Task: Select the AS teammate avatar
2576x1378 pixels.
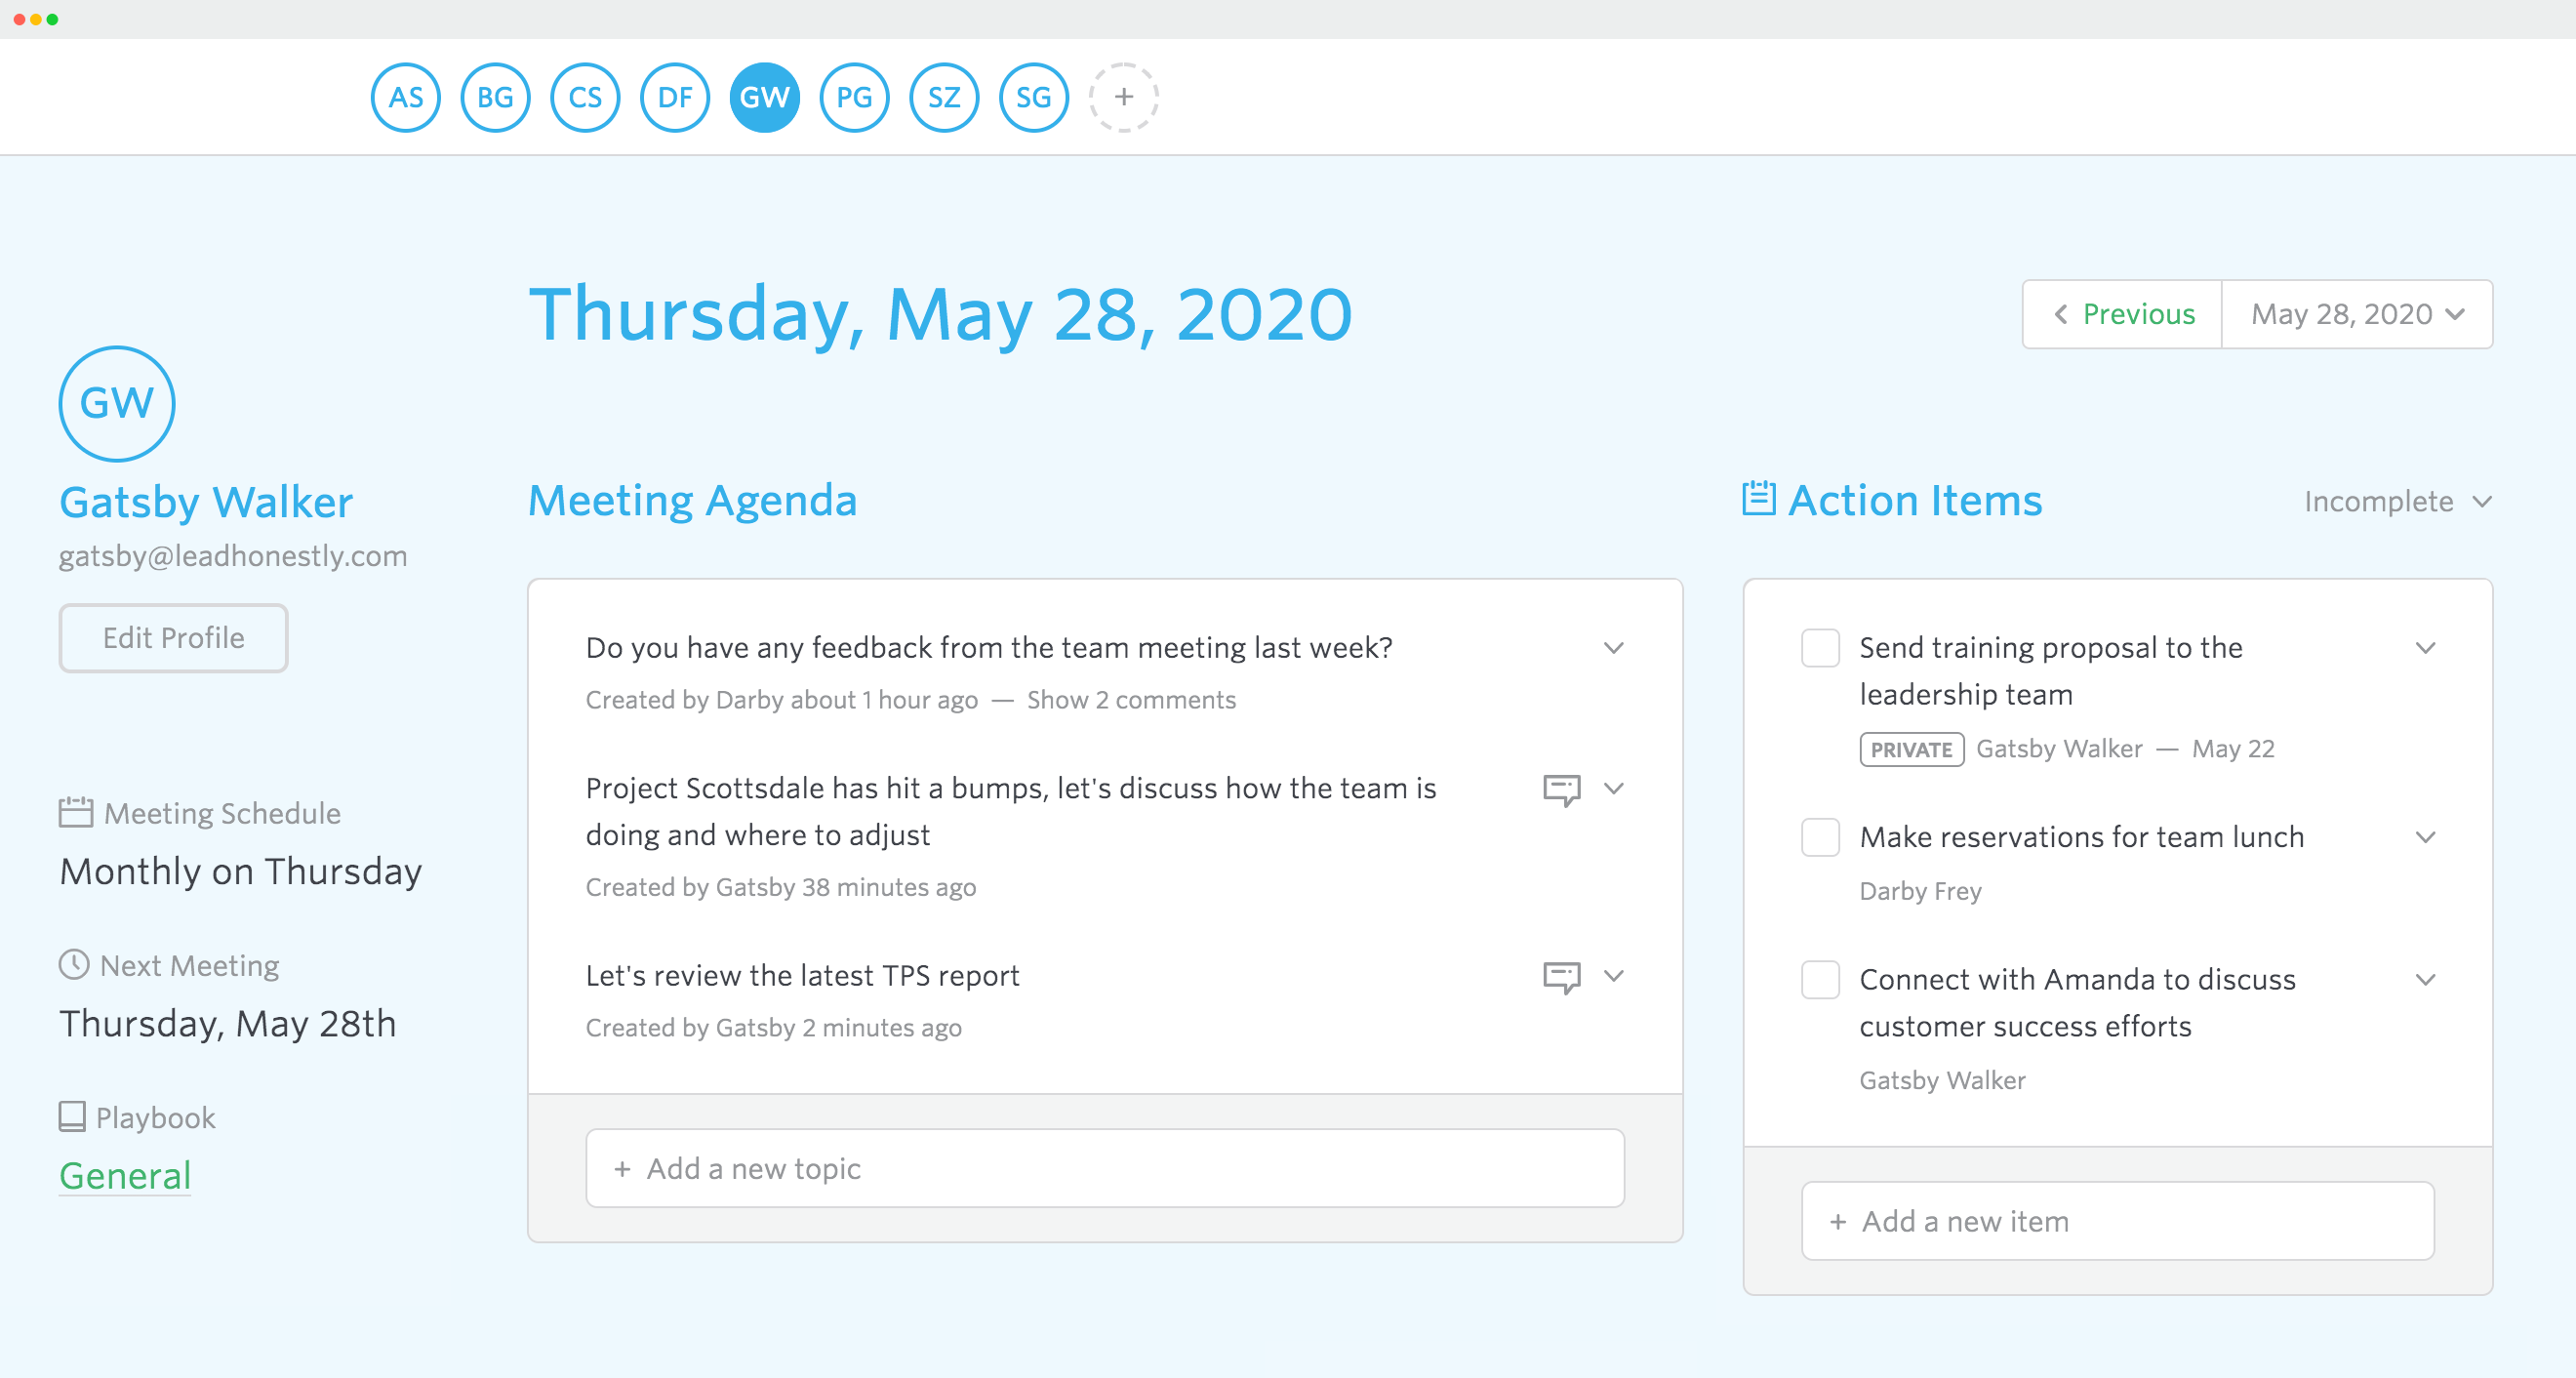Action: 405,97
